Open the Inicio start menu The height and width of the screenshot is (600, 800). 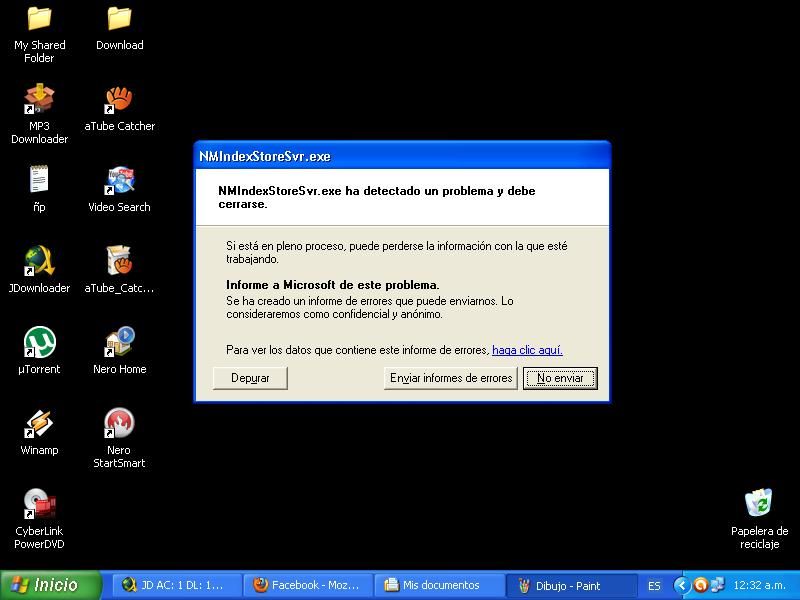[51, 585]
